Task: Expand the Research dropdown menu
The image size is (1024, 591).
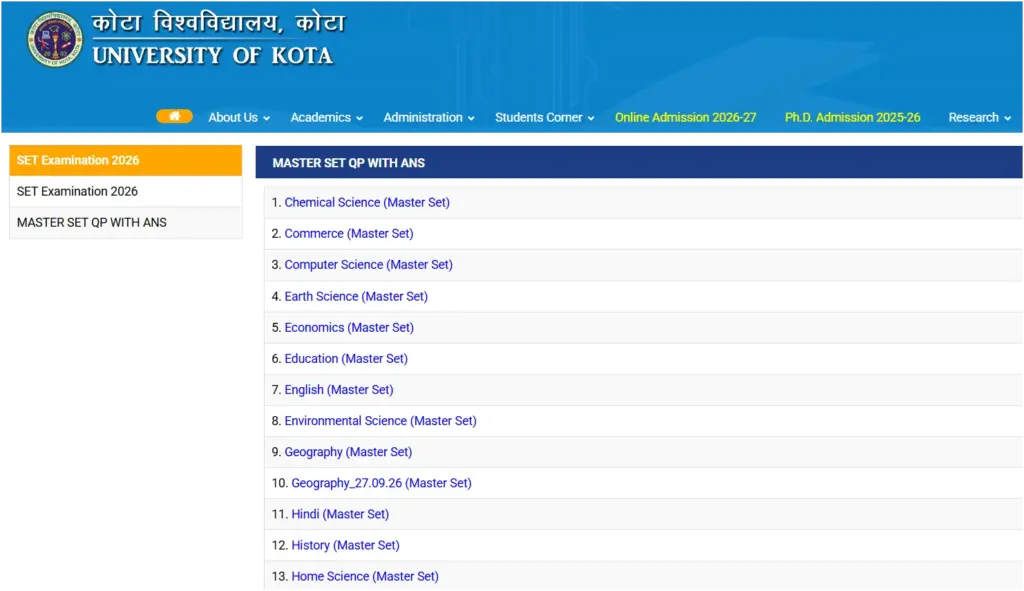Action: point(980,118)
